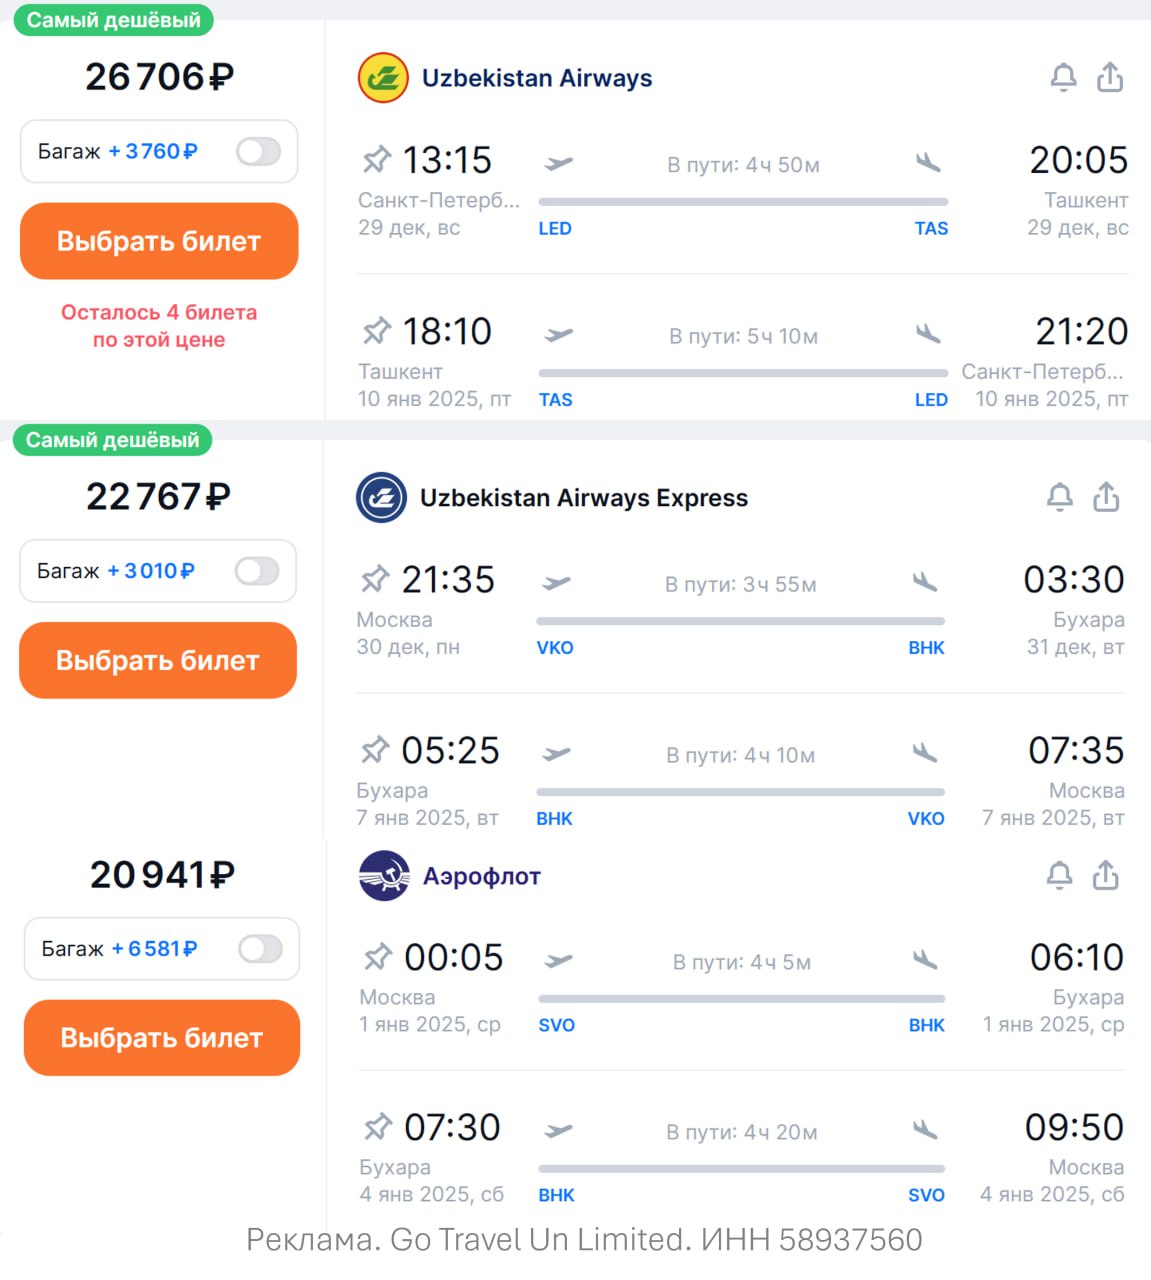Viewport: 1151px width, 1280px height.
Task: Enable baggage for +3760₽
Action: coord(258,152)
